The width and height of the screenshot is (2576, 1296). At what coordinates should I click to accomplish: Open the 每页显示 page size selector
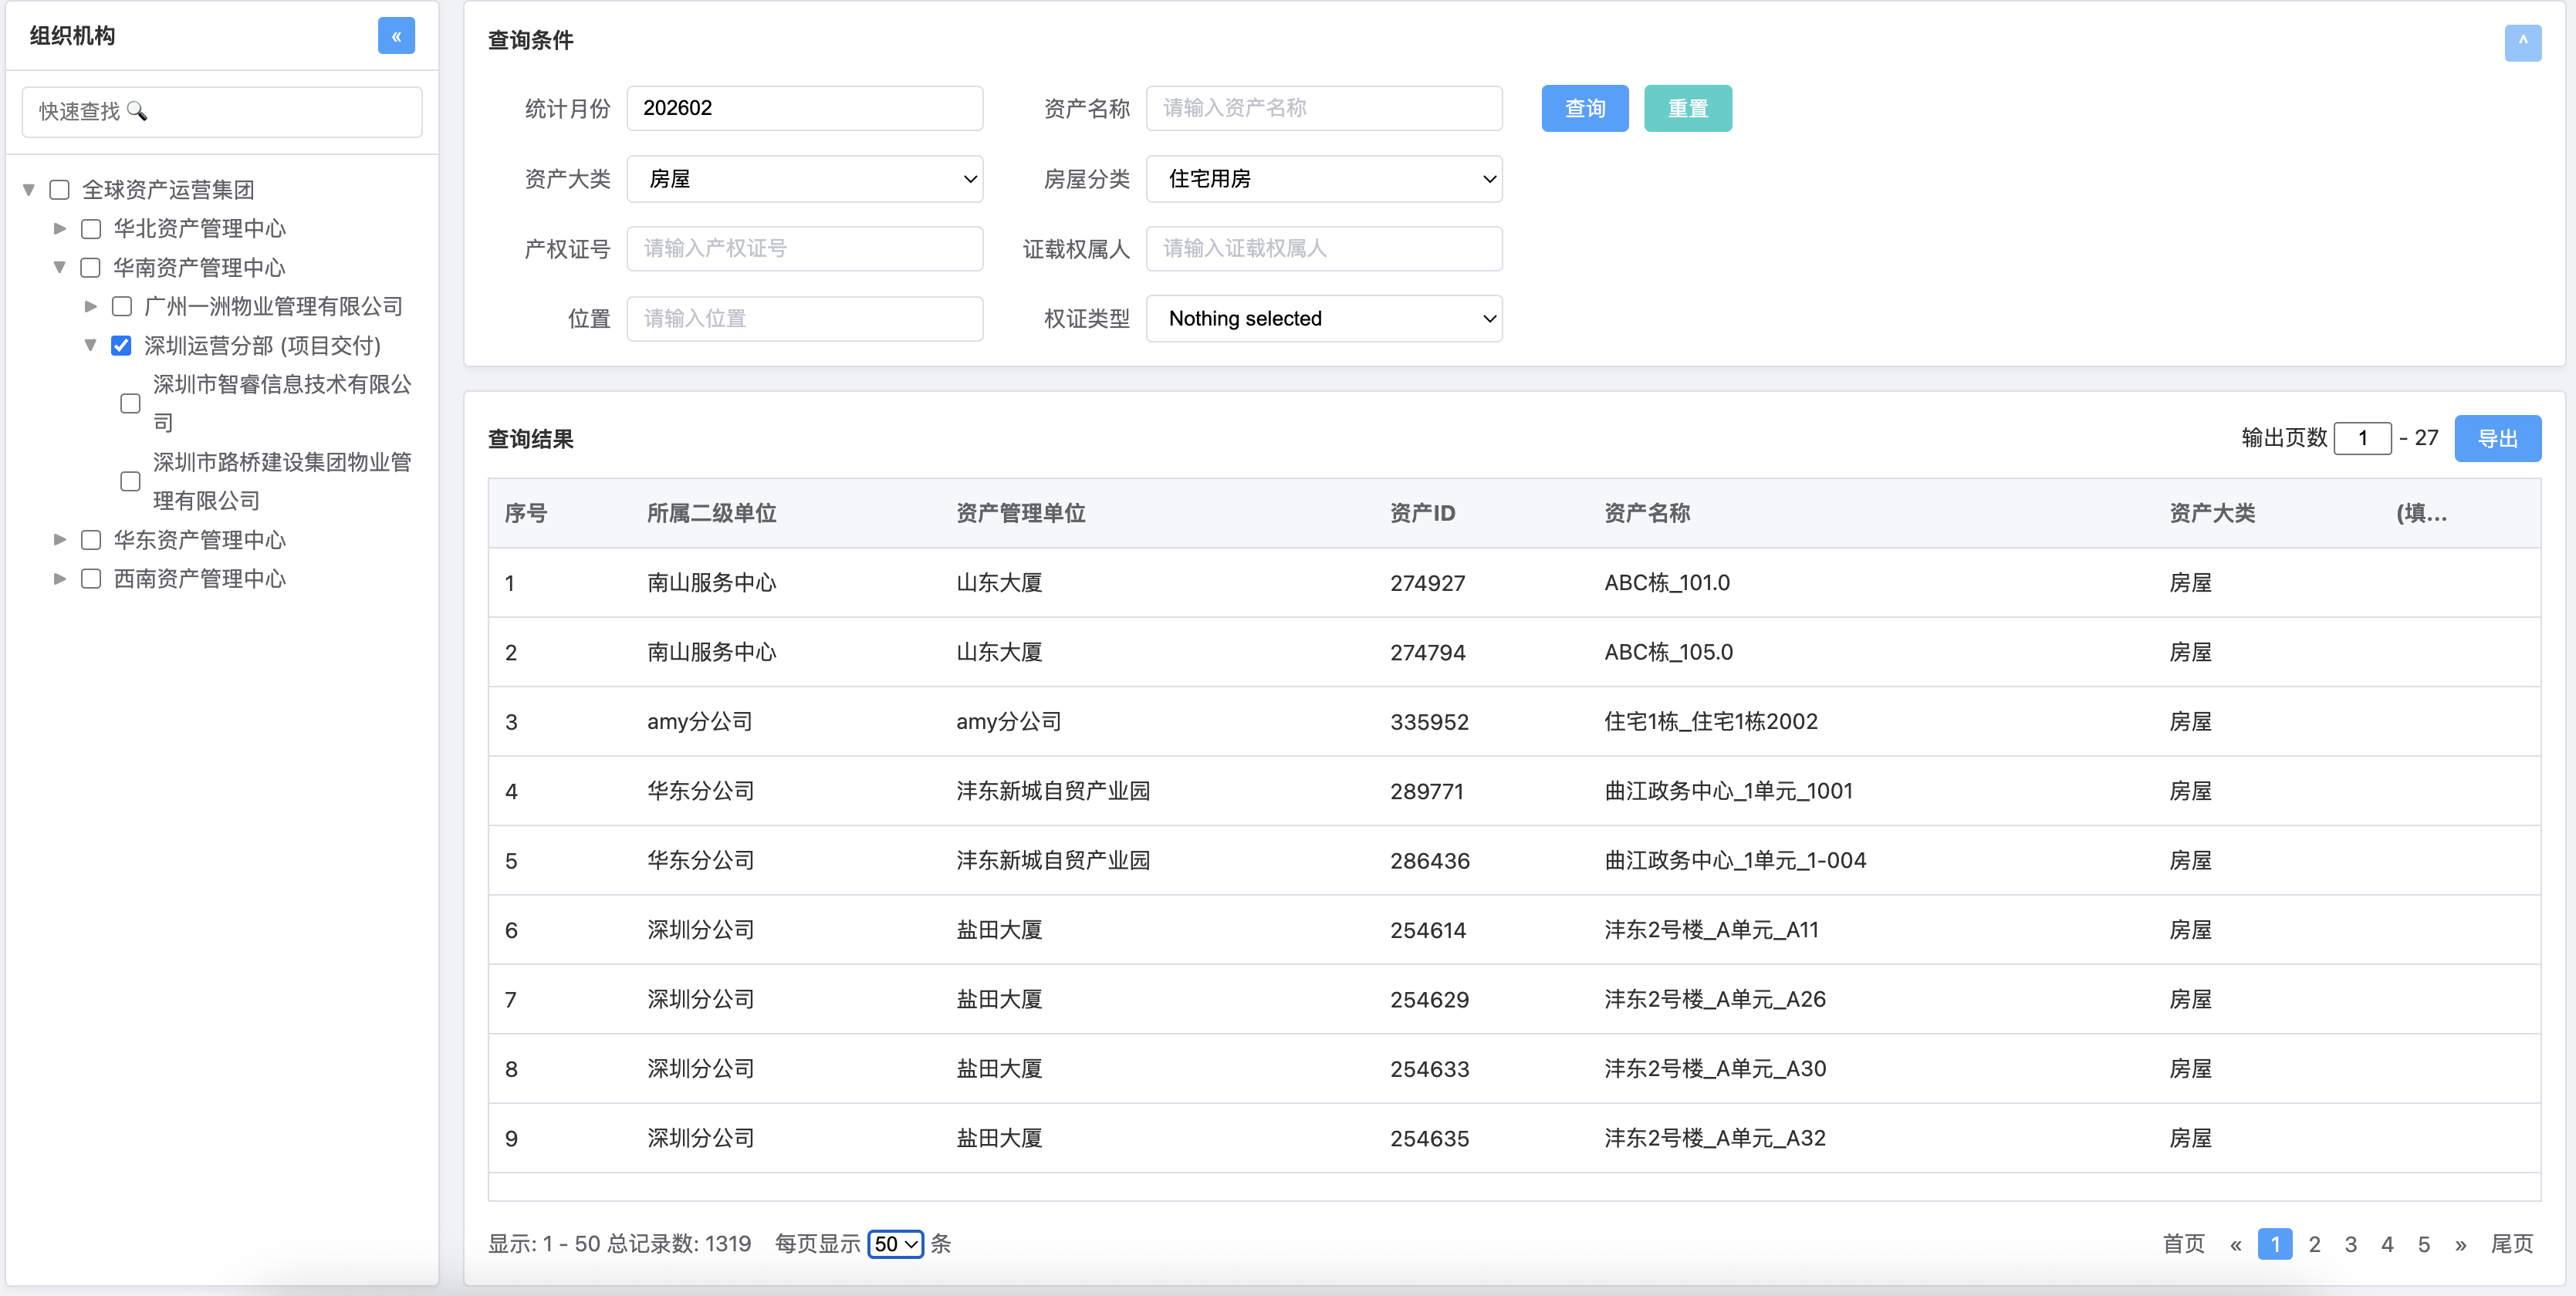tap(895, 1244)
